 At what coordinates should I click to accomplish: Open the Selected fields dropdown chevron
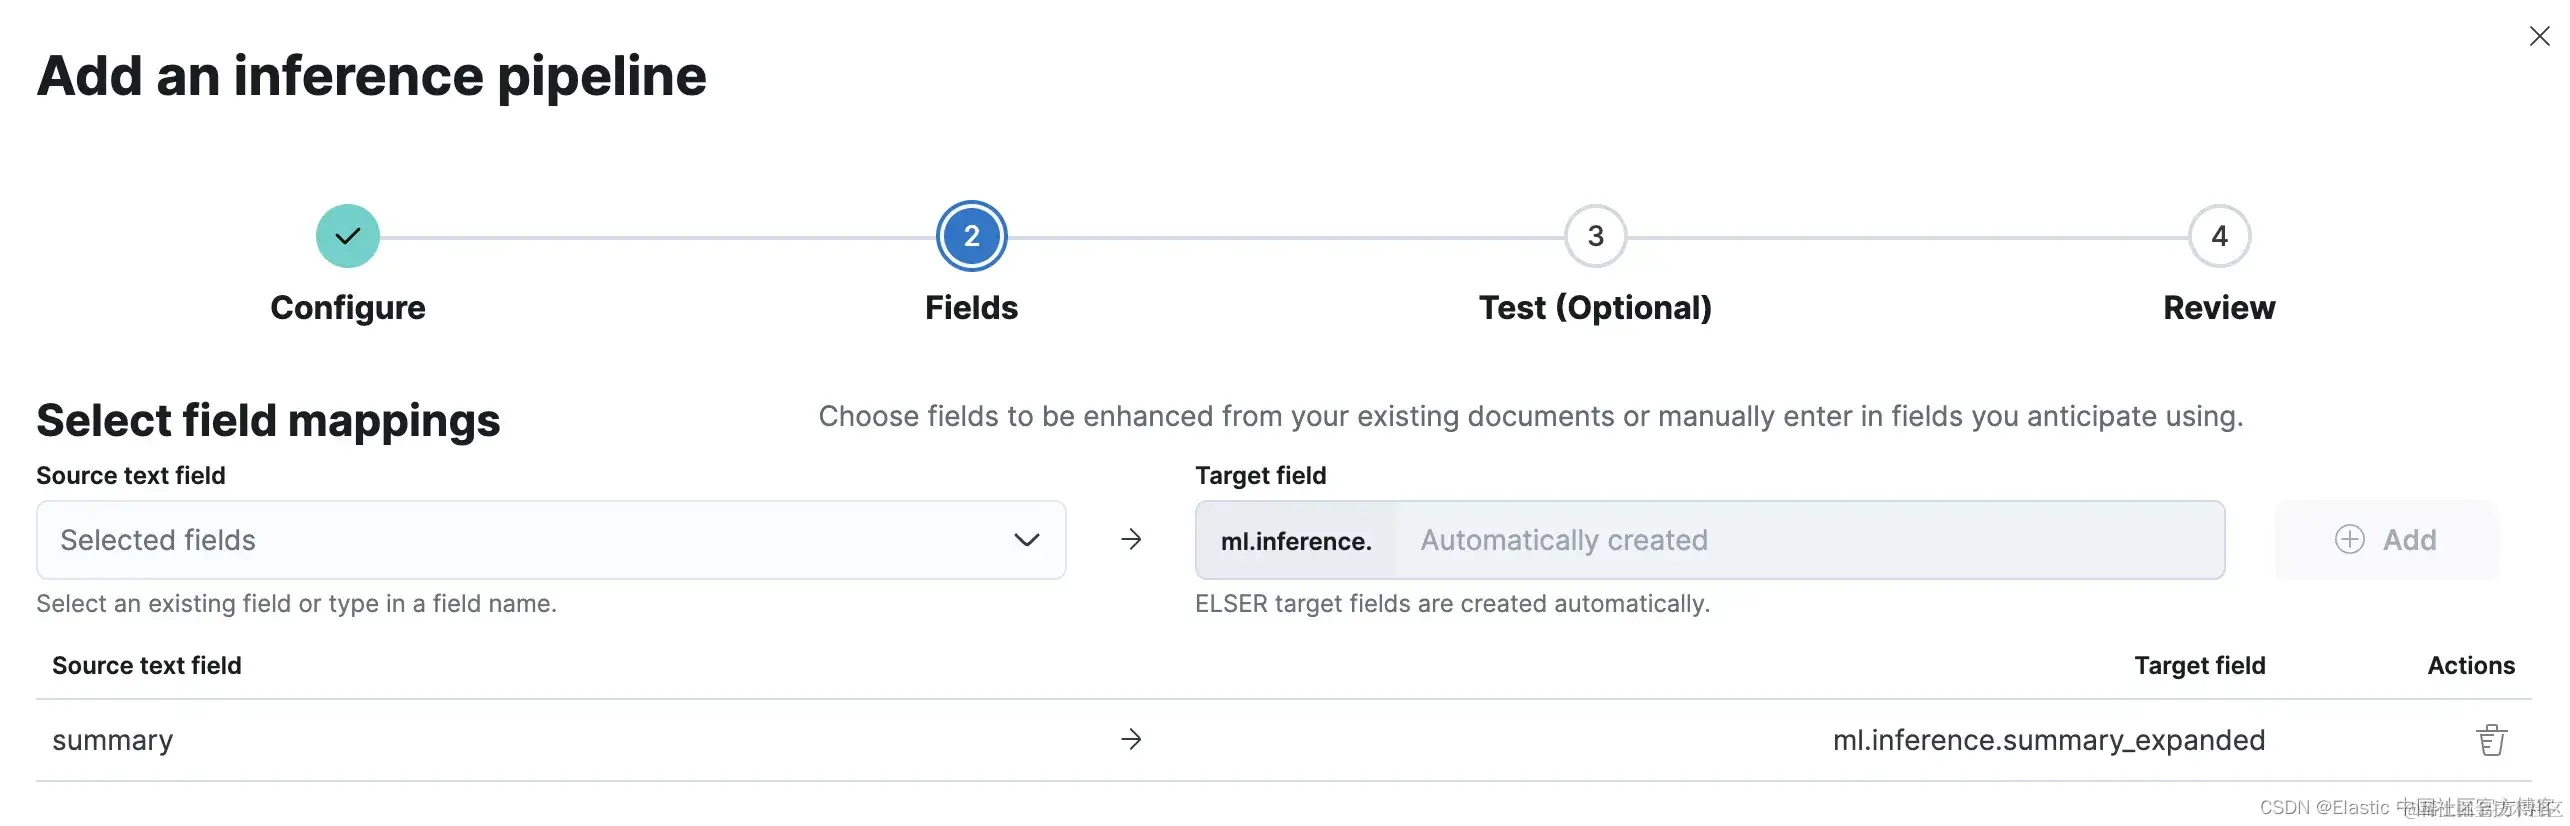(x=1026, y=540)
